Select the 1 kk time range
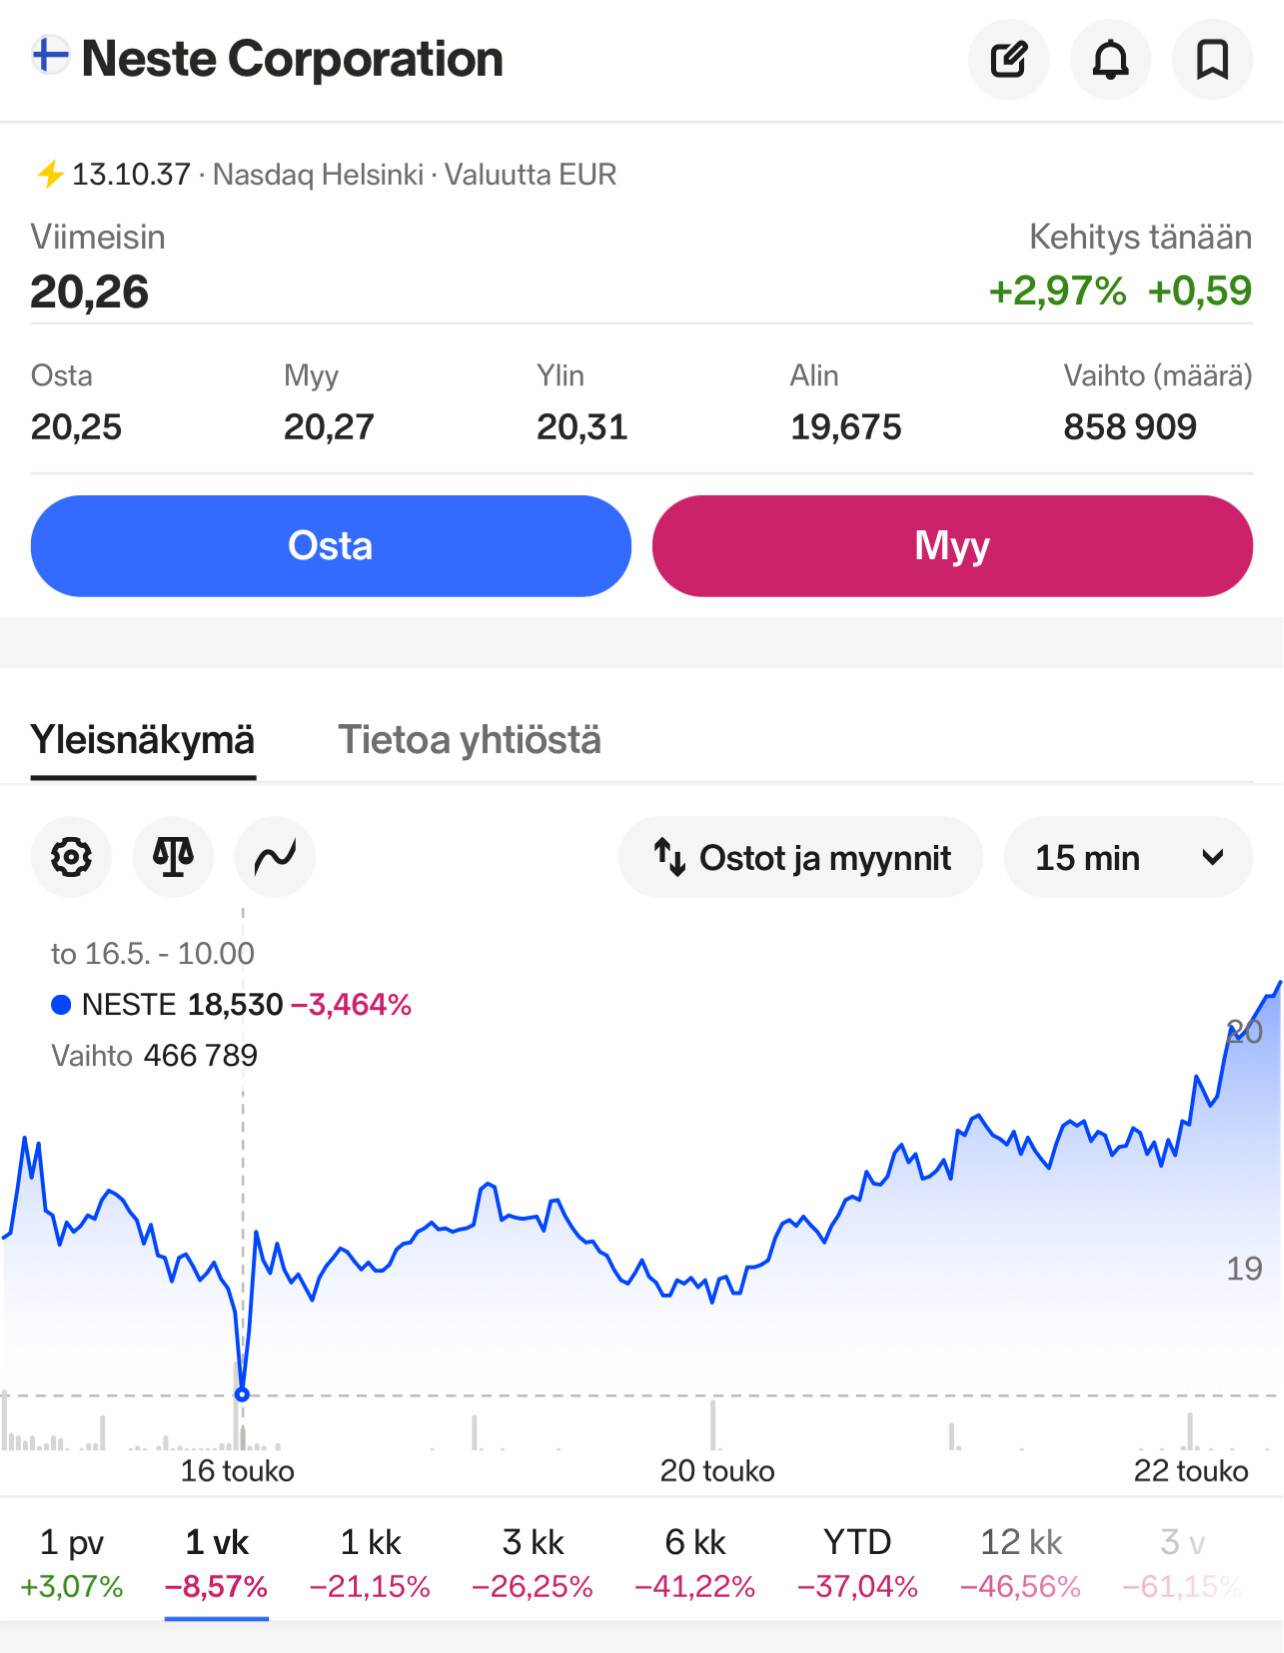This screenshot has width=1284, height=1653. 370,1561
